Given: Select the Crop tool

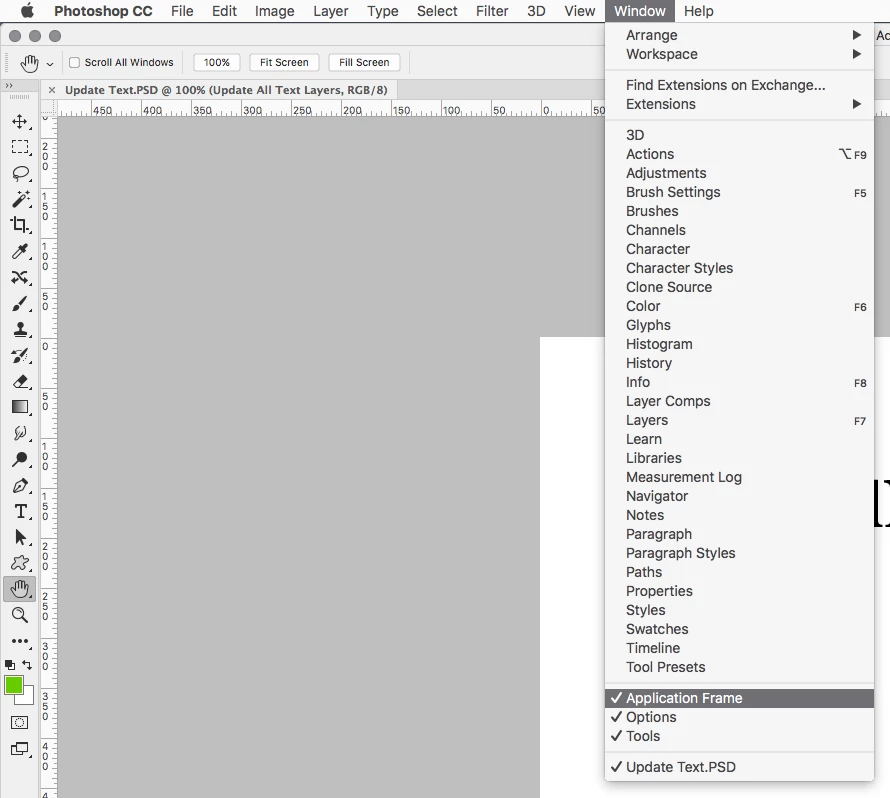Looking at the screenshot, I should [20, 225].
